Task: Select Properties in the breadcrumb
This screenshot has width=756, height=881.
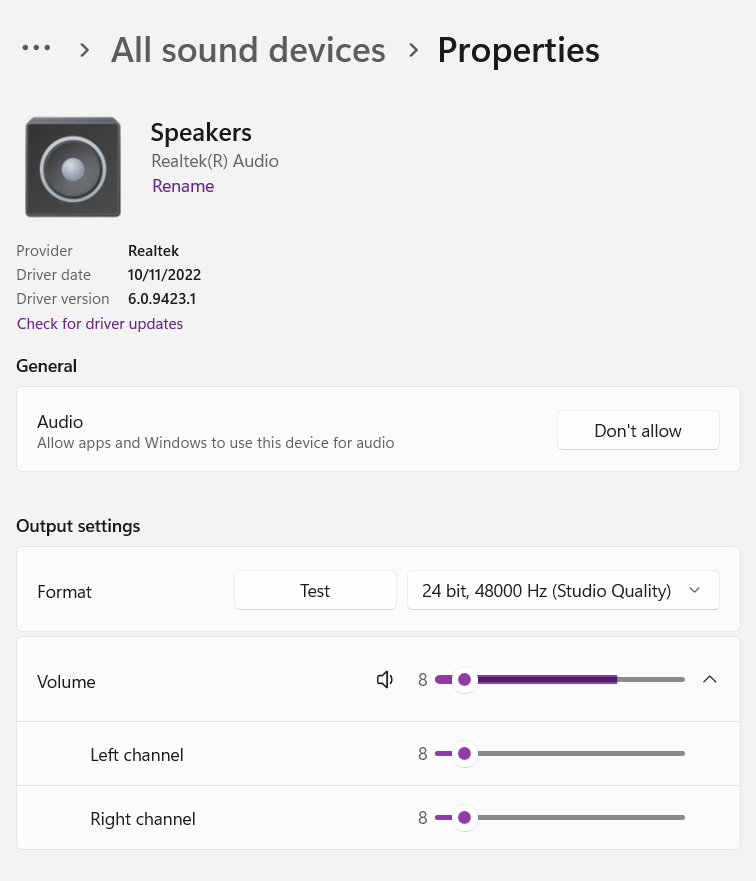Action: 518,49
